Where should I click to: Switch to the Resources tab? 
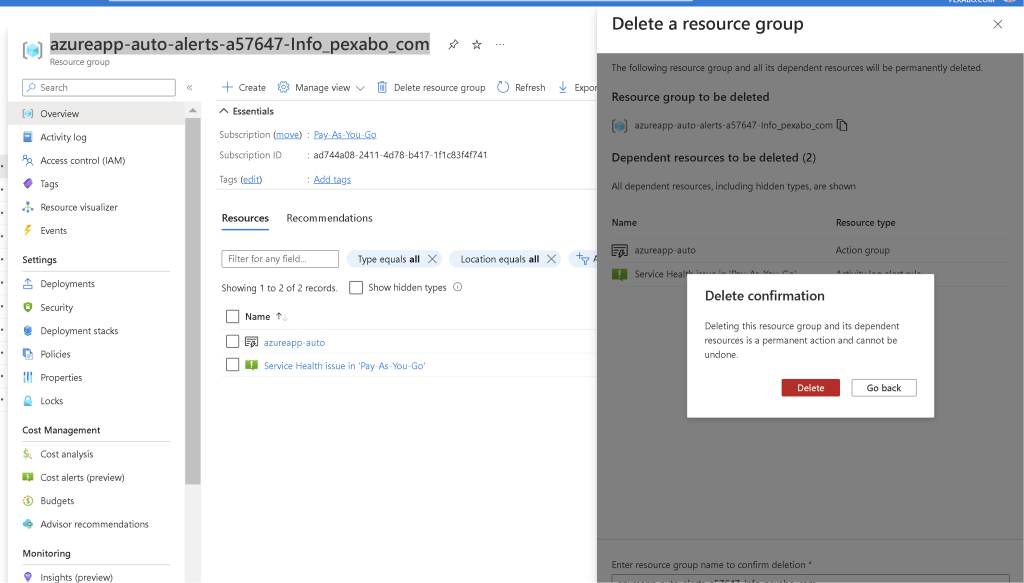[x=245, y=218]
